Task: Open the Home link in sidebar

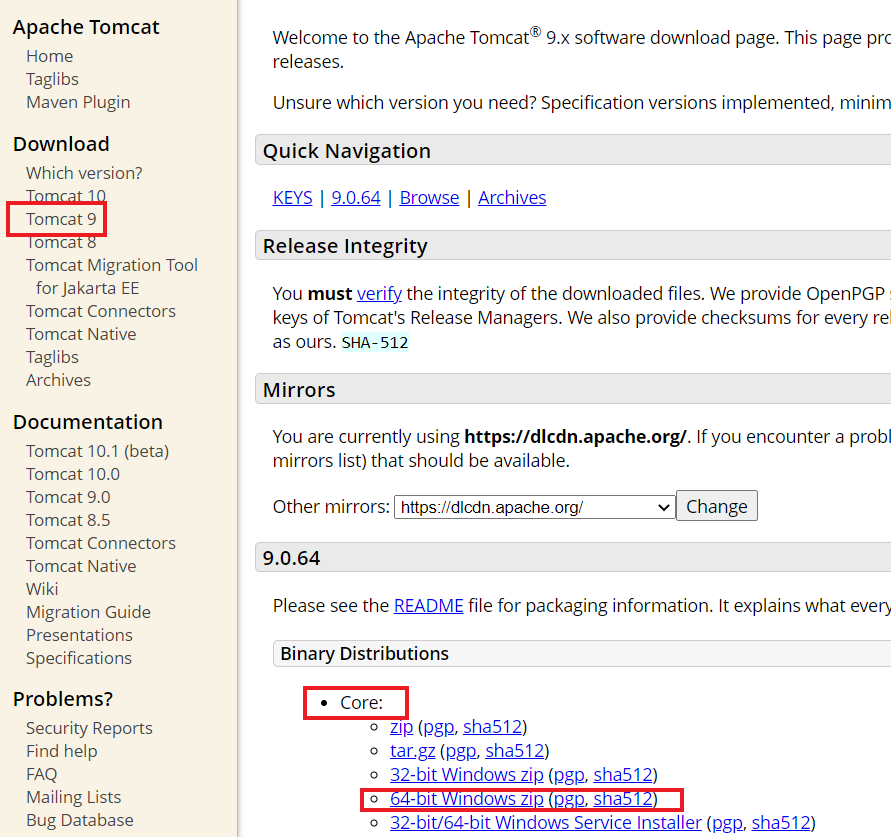Action: pyautogui.click(x=49, y=56)
